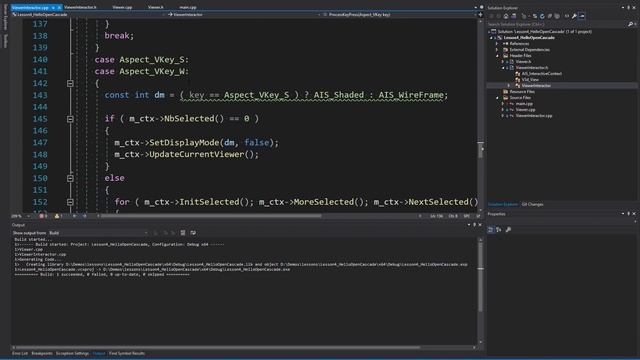Collapse the Lesson4_HelloOpenCascade project node
This screenshot has height=360, width=640.
(x=491, y=38)
